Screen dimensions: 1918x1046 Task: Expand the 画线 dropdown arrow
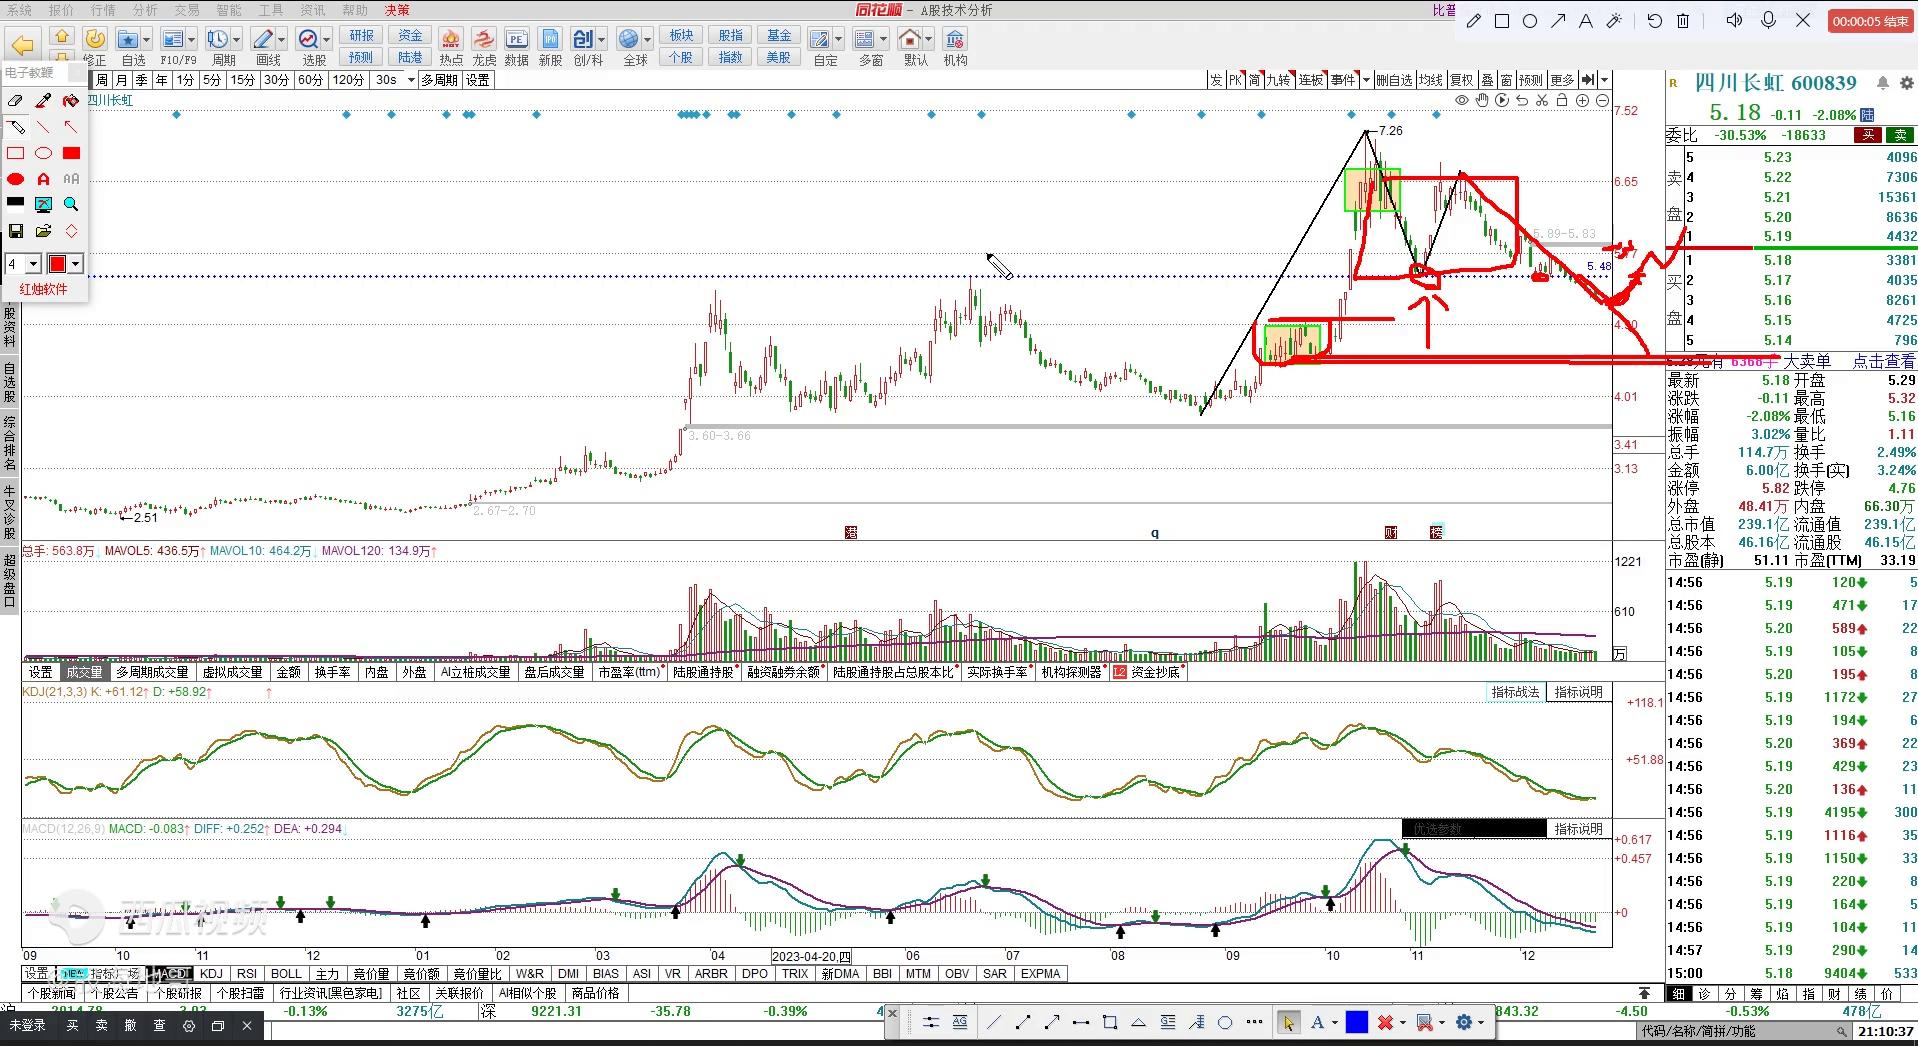coord(282,40)
